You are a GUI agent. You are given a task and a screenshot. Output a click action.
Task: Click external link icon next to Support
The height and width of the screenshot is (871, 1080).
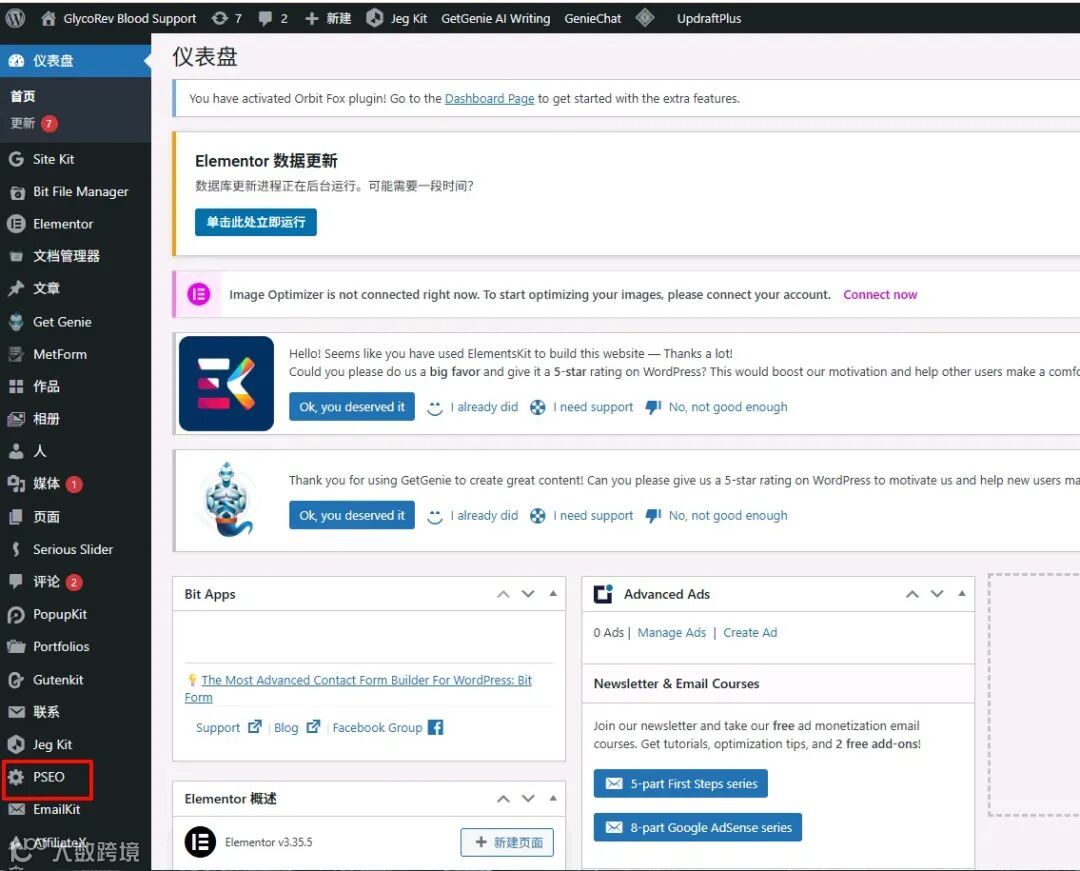(x=254, y=726)
